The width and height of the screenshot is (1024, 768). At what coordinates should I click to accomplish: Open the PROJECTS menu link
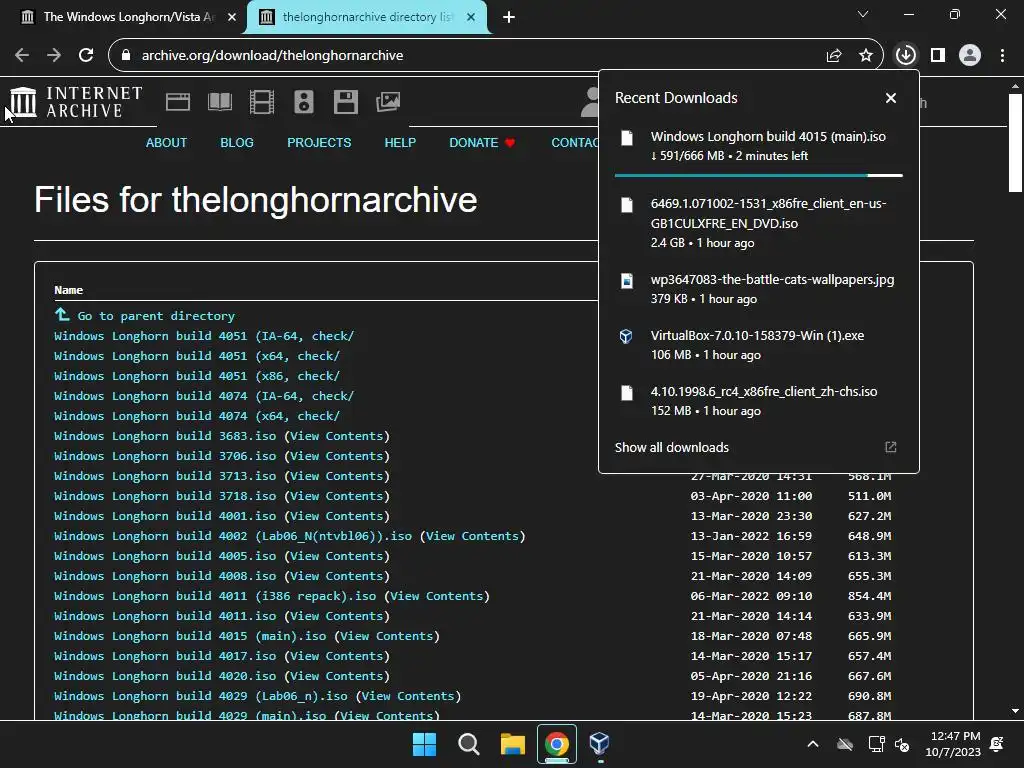click(x=319, y=142)
